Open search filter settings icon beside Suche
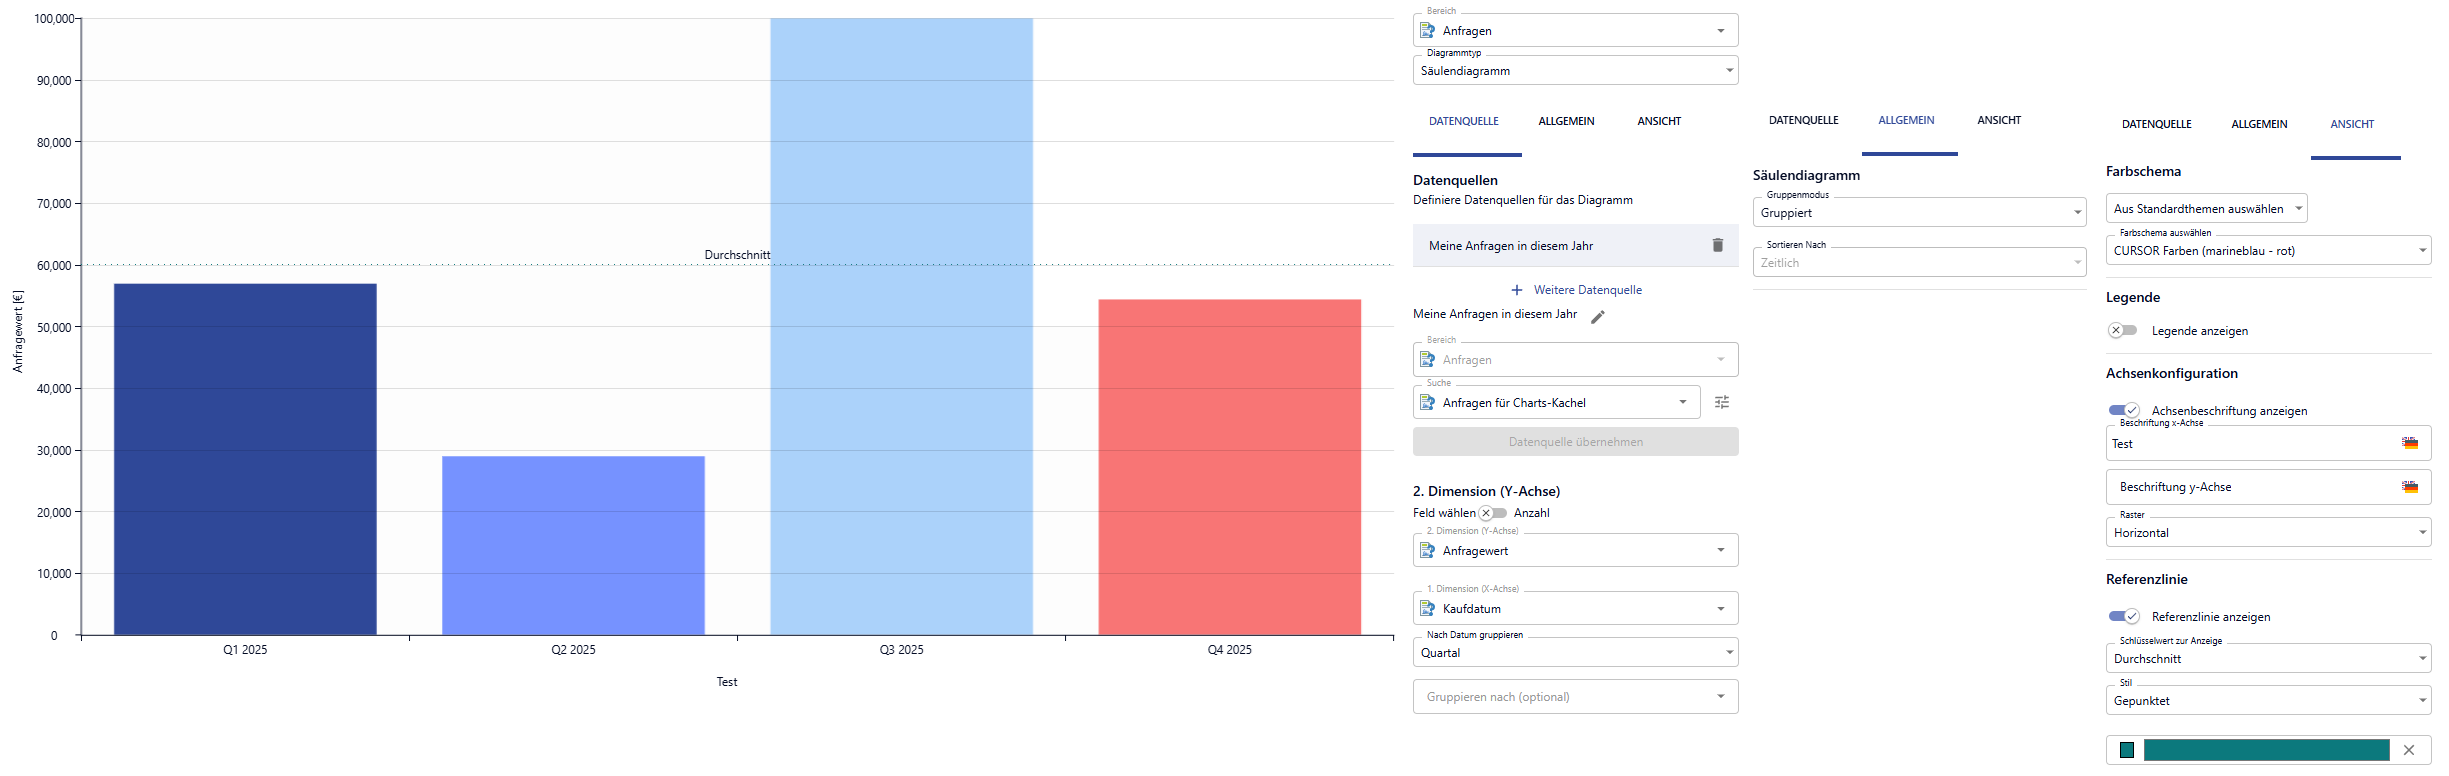2449x776 pixels. point(1722,402)
